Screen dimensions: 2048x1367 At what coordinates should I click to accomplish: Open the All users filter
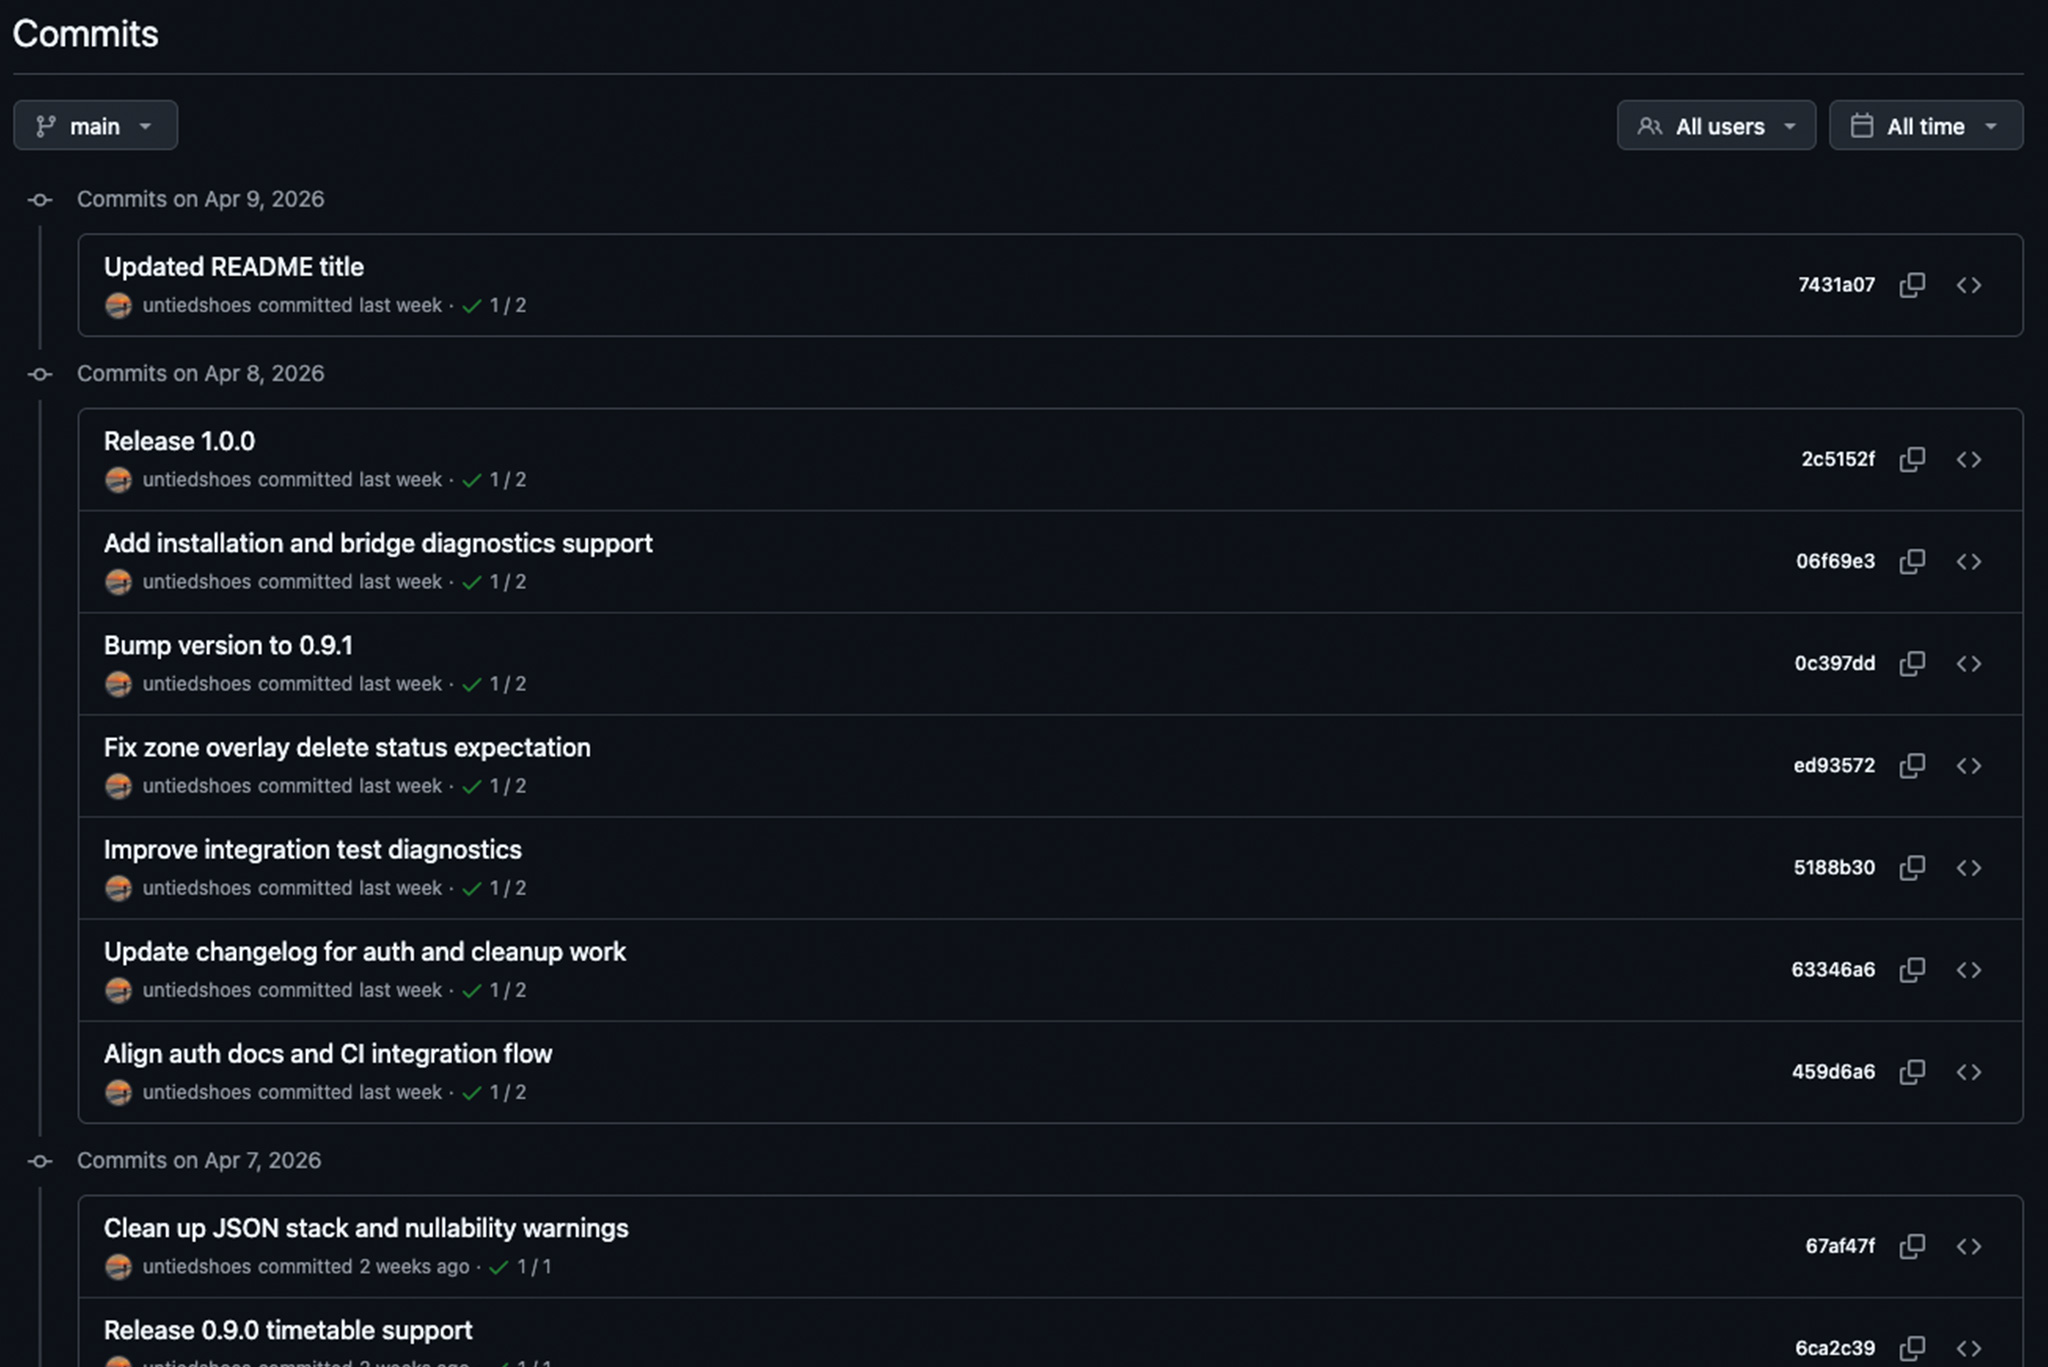click(1716, 125)
